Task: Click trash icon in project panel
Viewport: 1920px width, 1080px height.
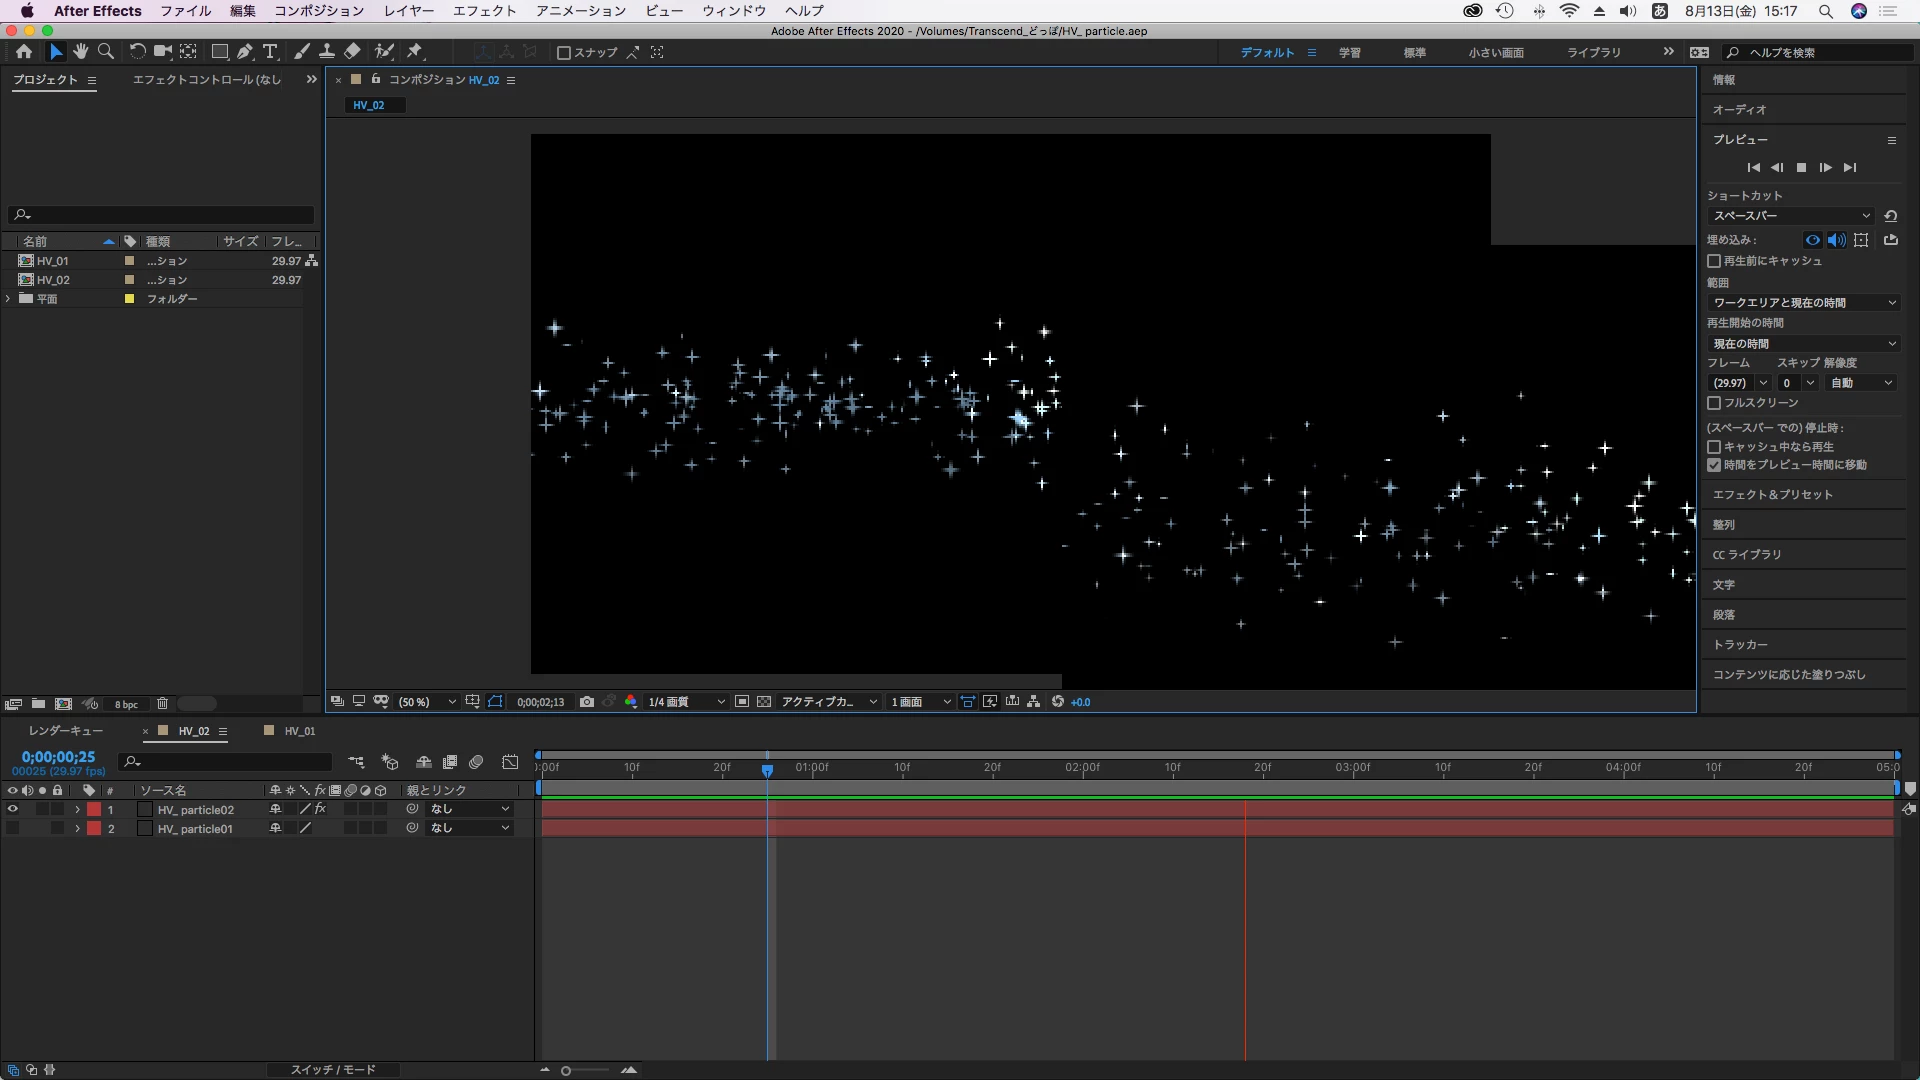Action: (x=162, y=704)
